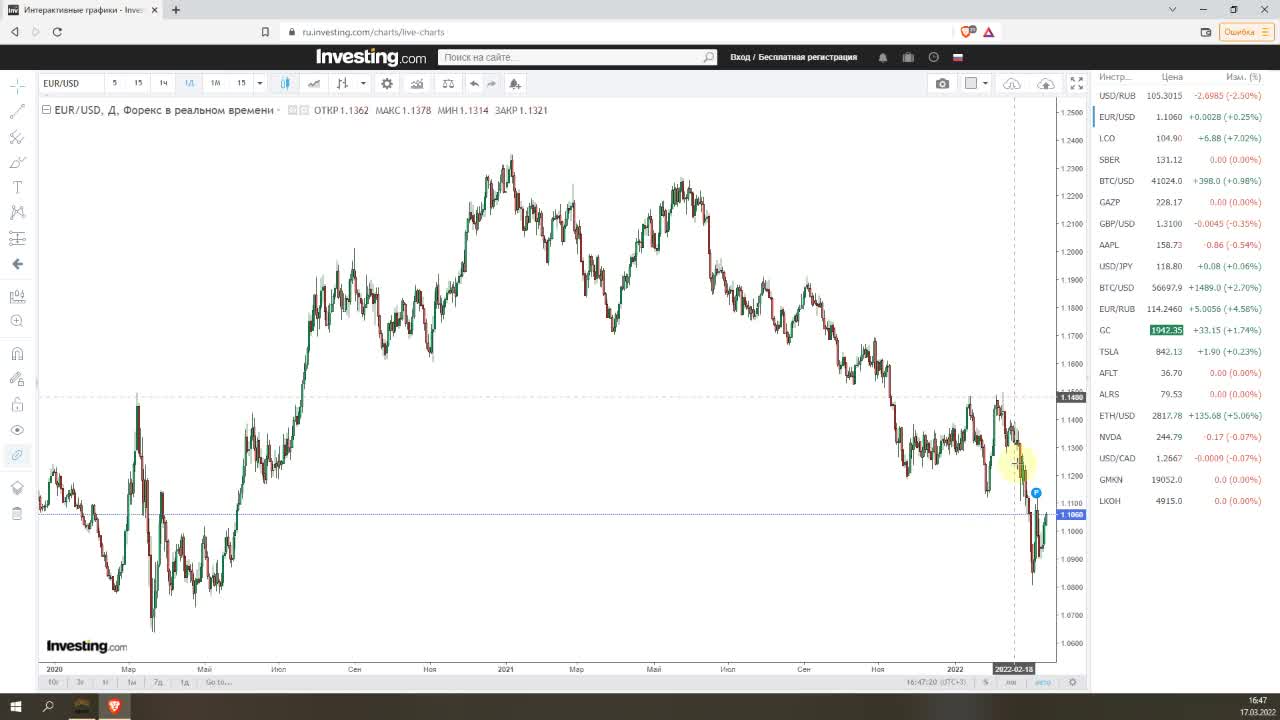This screenshot has height=720, width=1280.
Task: Click the candlestick chart style button
Action: pos(285,83)
